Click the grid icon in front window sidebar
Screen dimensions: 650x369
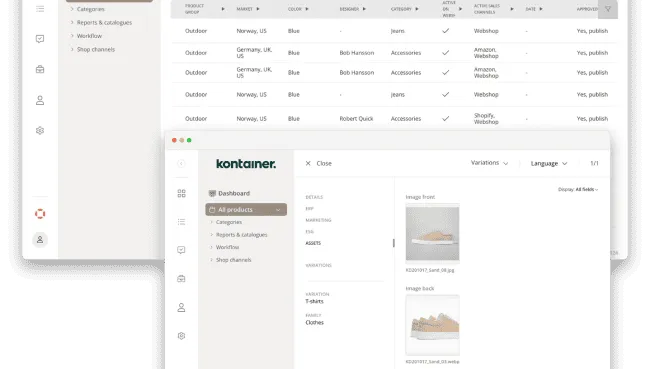181,193
